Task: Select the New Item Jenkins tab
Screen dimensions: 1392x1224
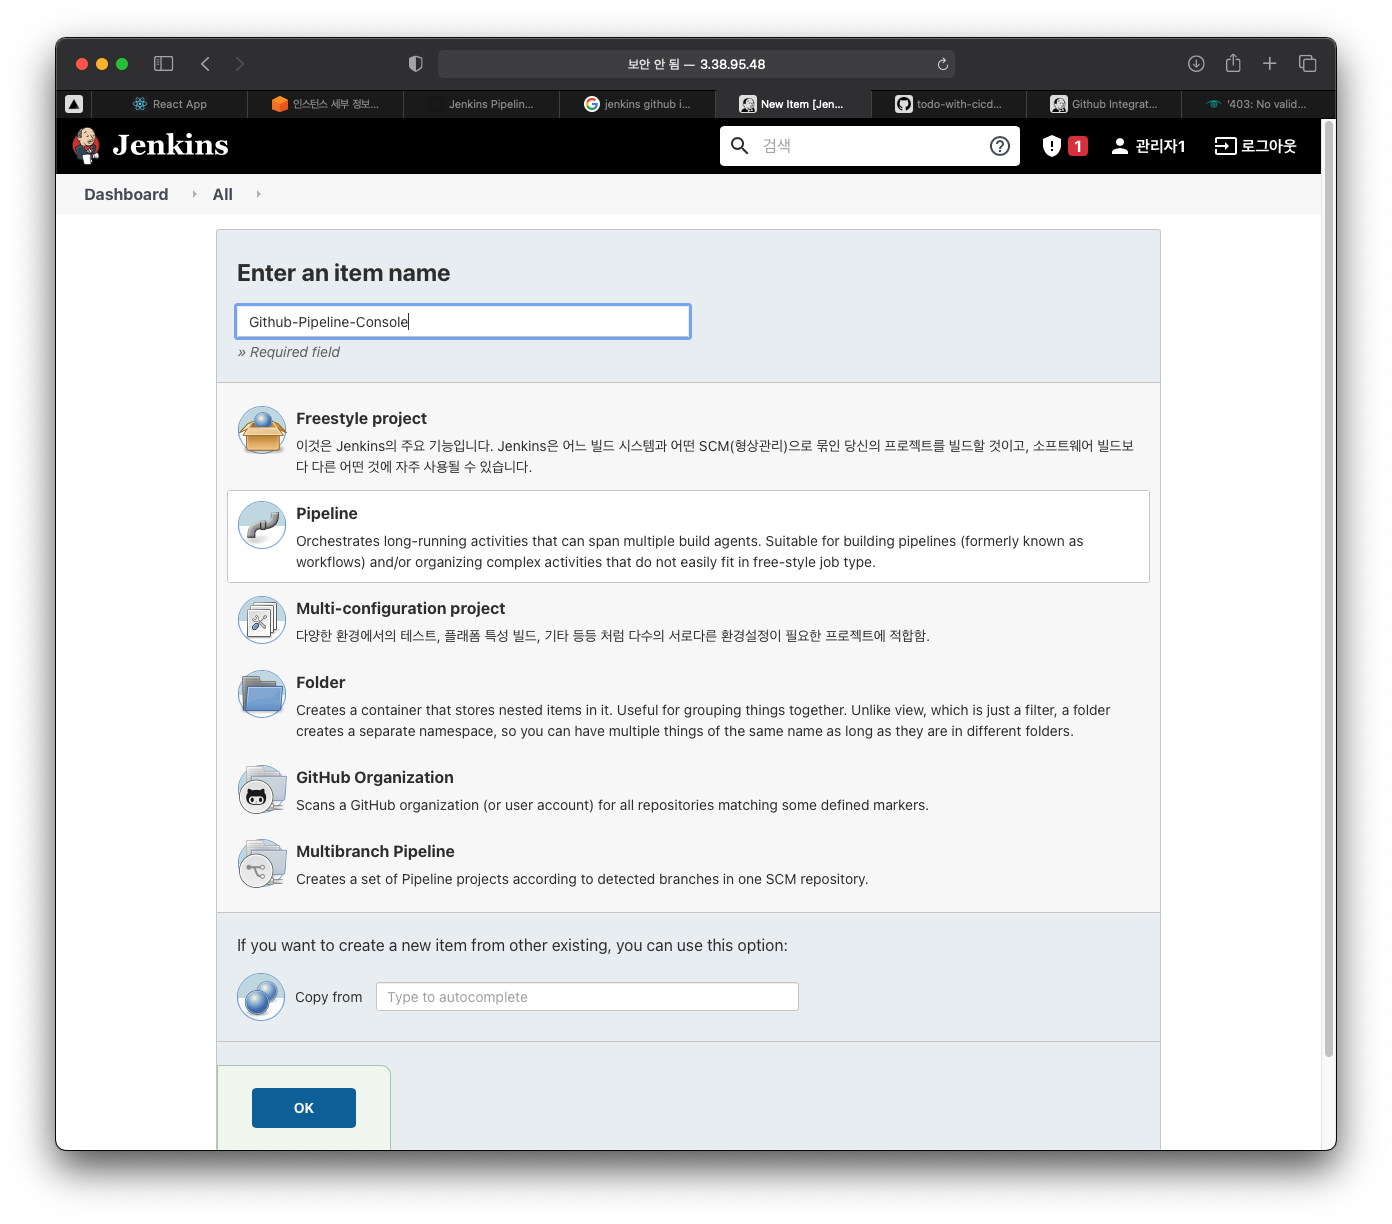Action: pyautogui.click(x=793, y=104)
